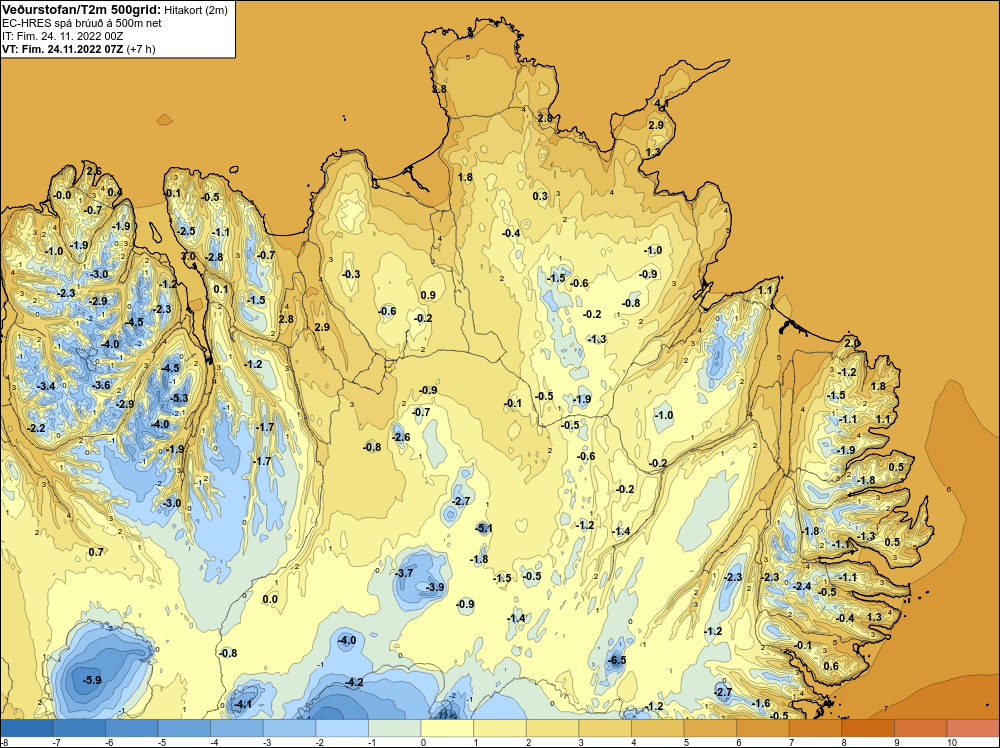This screenshot has height=748, width=1000.
Task: Click the 'VT: Fim. 24.11.2022 07Z (+7 h)' line
Action: [x=78, y=49]
